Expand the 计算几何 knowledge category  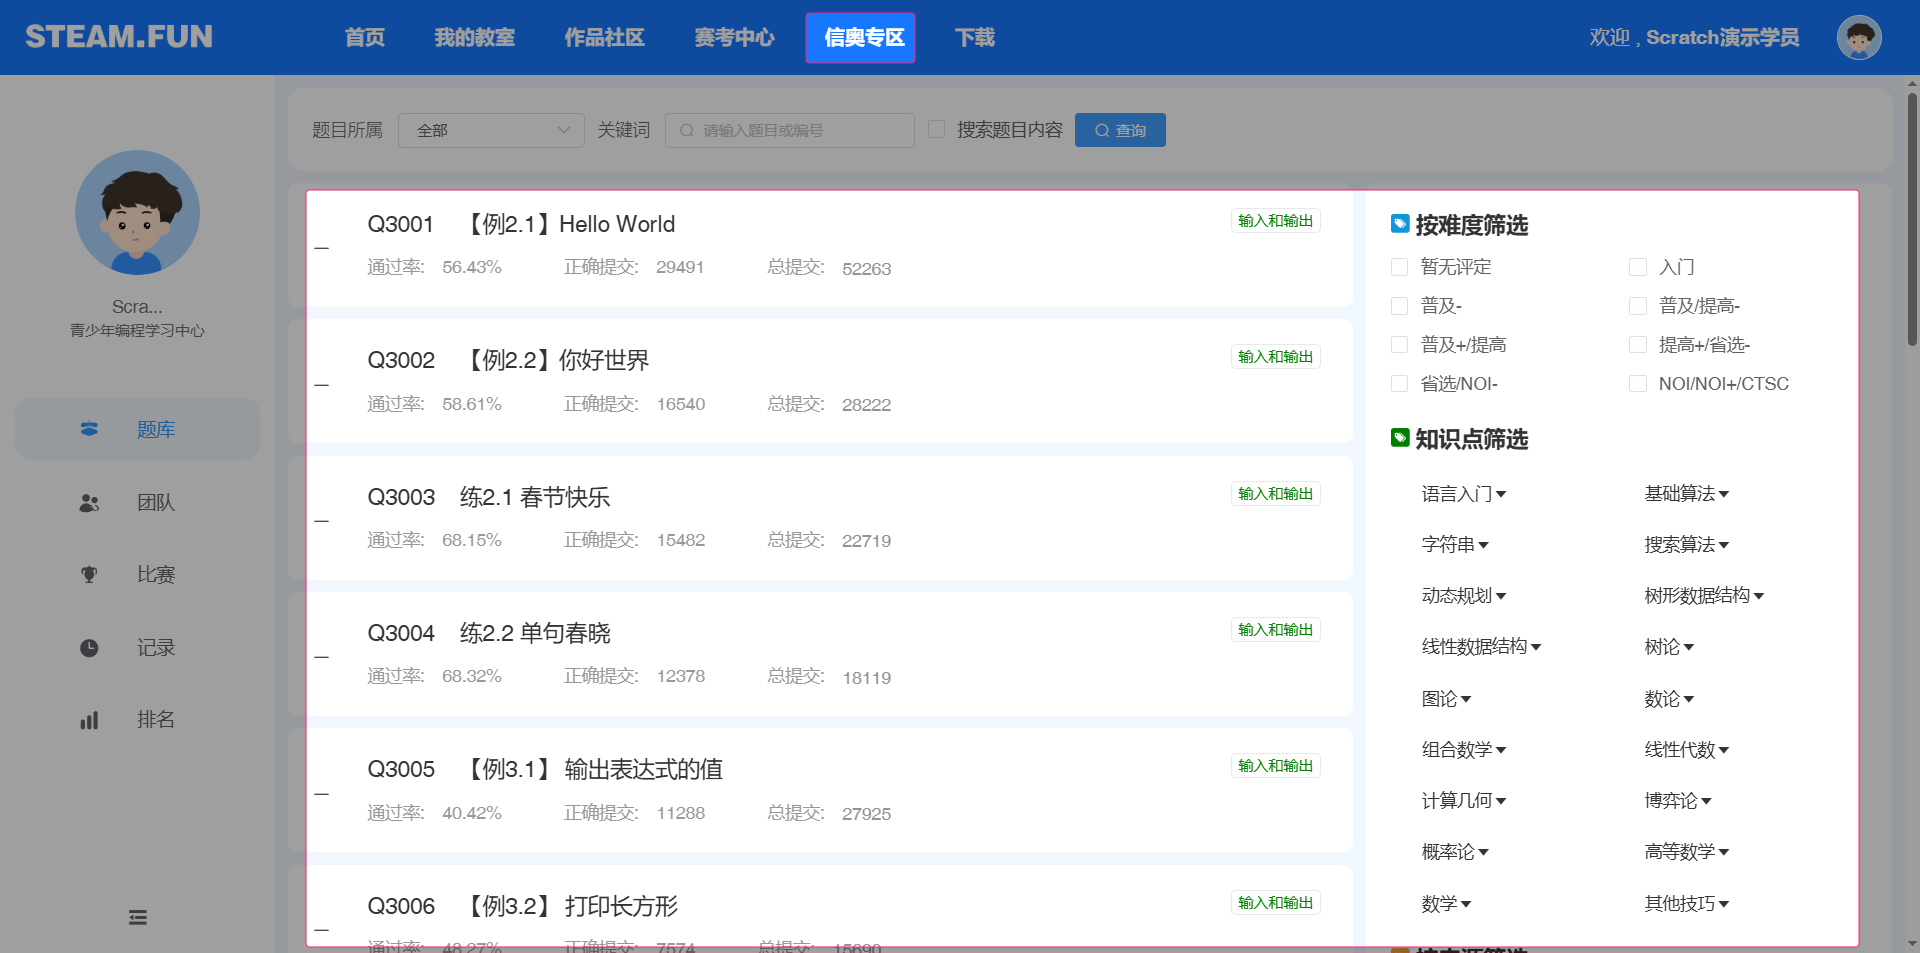coord(1464,801)
